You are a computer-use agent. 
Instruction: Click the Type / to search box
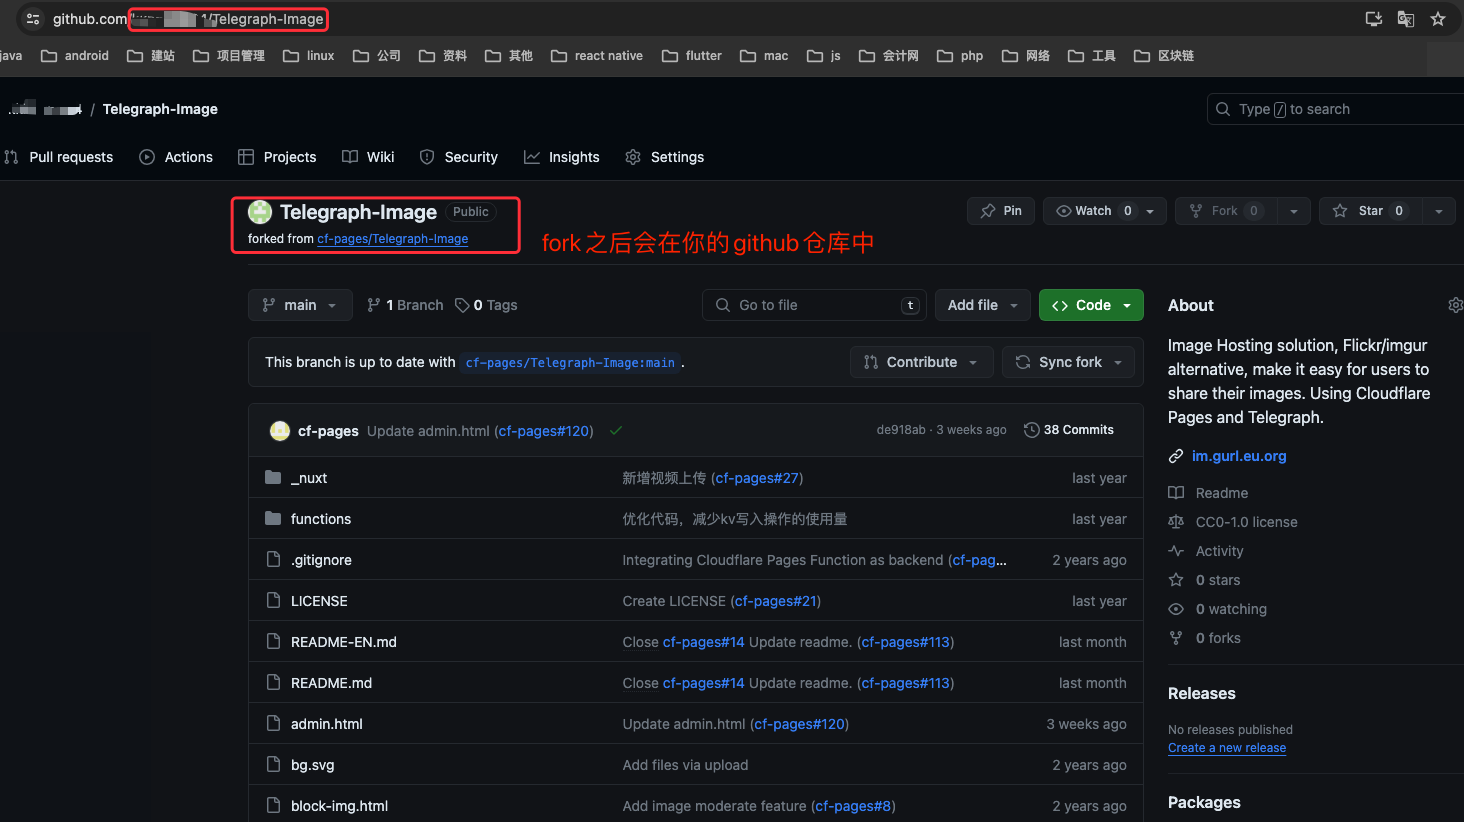pos(1336,109)
